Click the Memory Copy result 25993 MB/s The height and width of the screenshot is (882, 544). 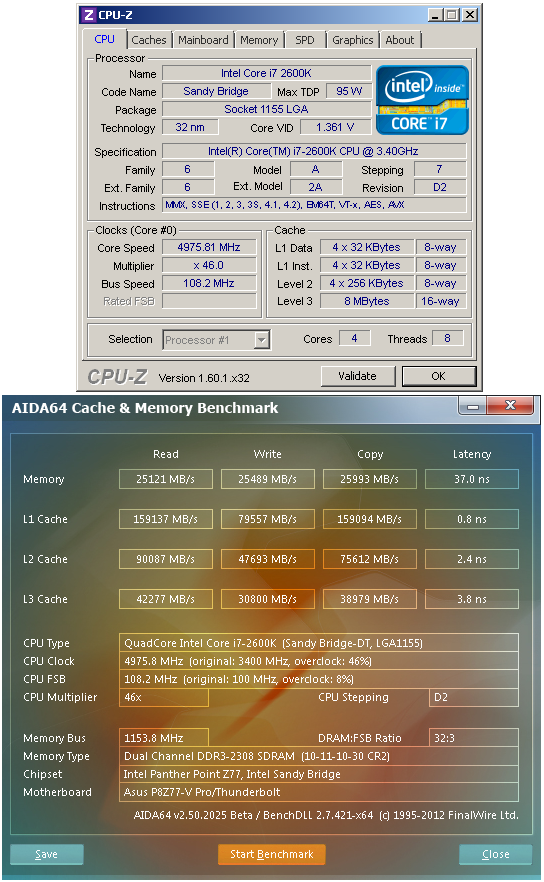[370, 479]
